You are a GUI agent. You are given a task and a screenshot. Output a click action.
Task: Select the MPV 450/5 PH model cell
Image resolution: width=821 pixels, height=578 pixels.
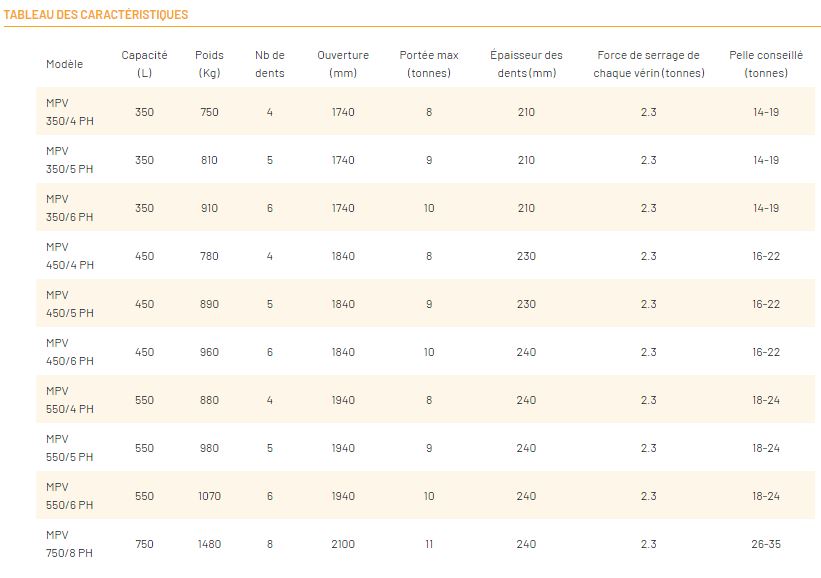tap(70, 304)
